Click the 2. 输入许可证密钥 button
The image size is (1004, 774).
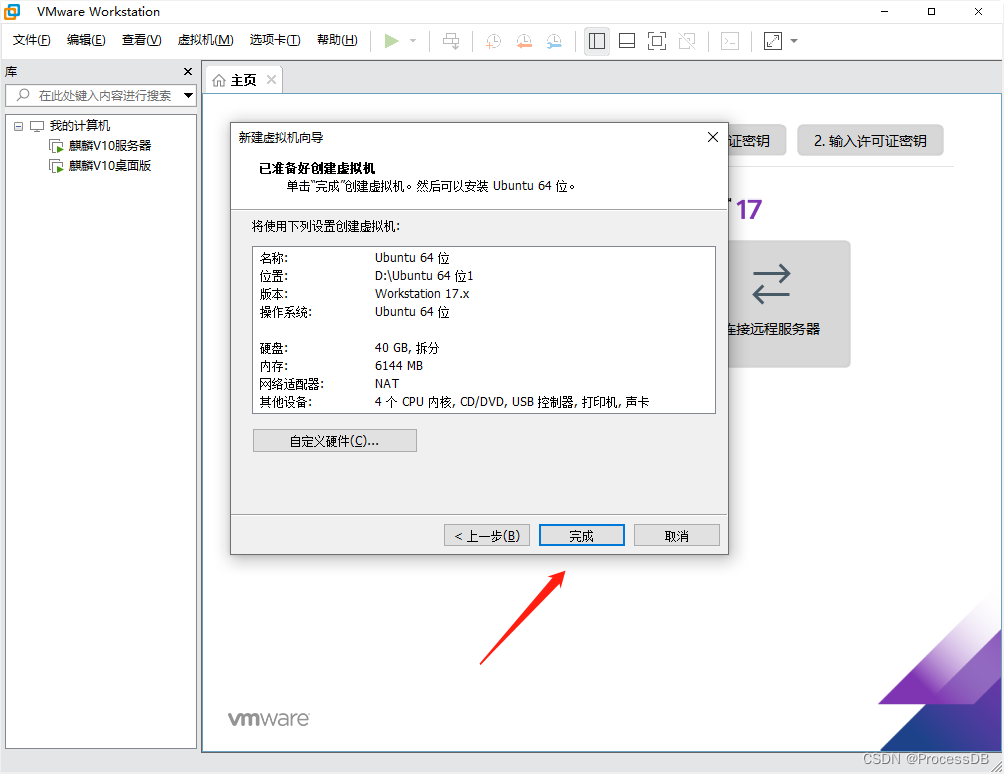point(870,140)
